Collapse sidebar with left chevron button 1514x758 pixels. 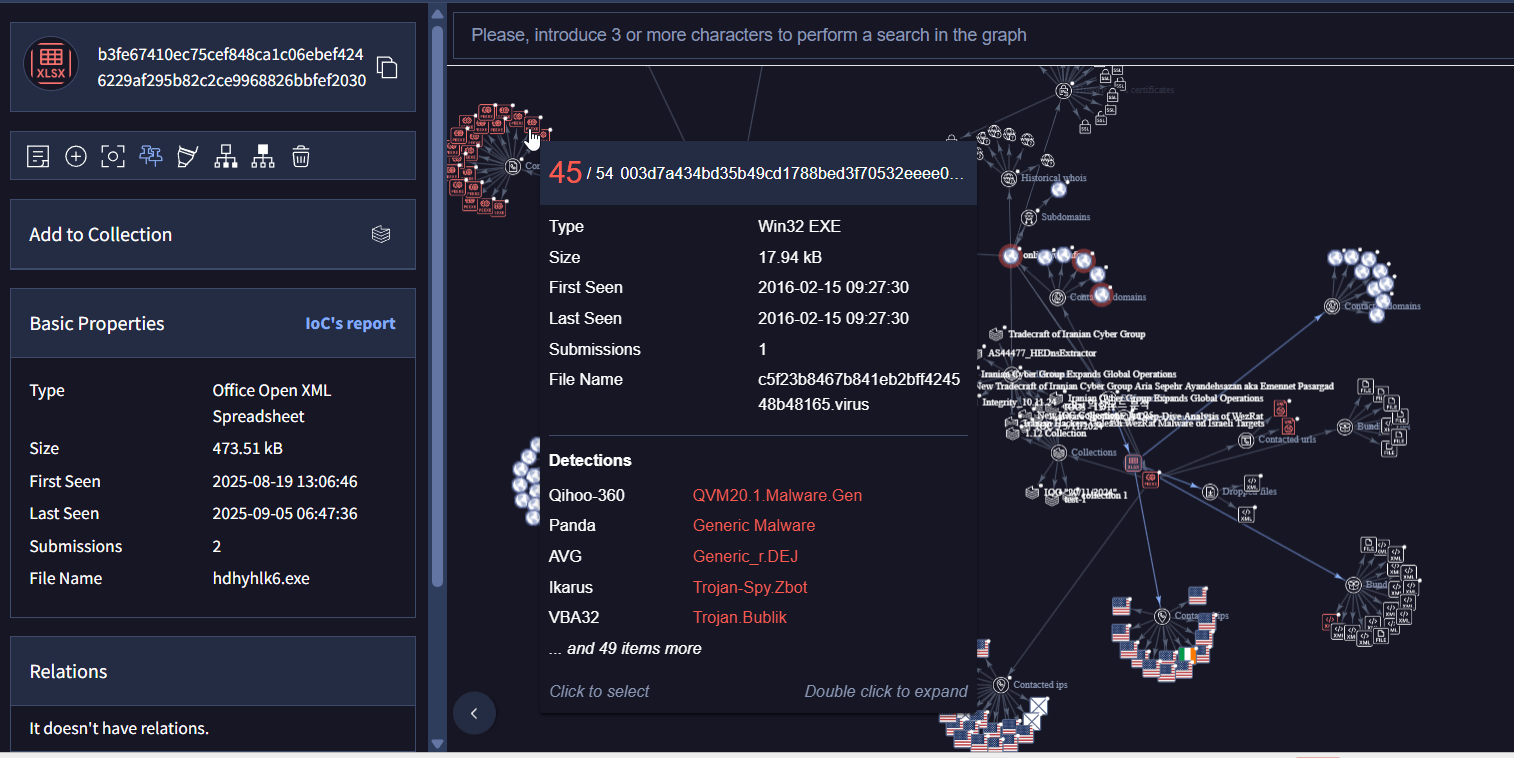click(x=474, y=713)
